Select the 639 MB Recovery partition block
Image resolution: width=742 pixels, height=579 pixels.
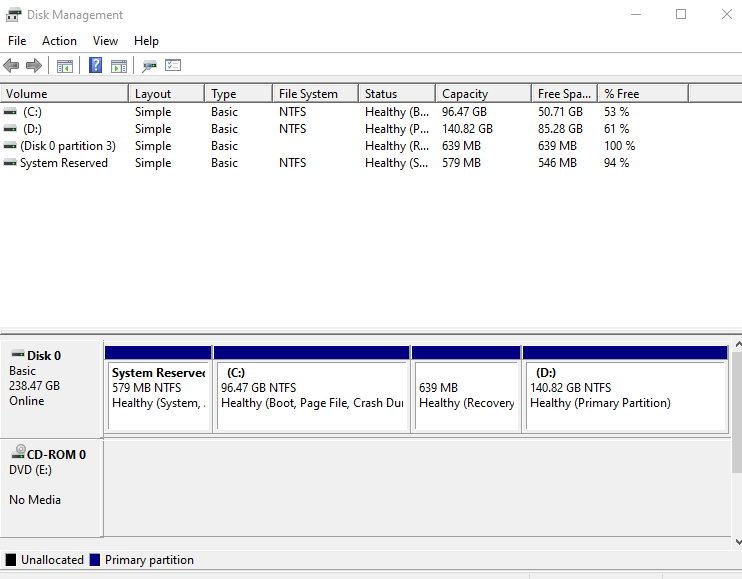point(466,389)
